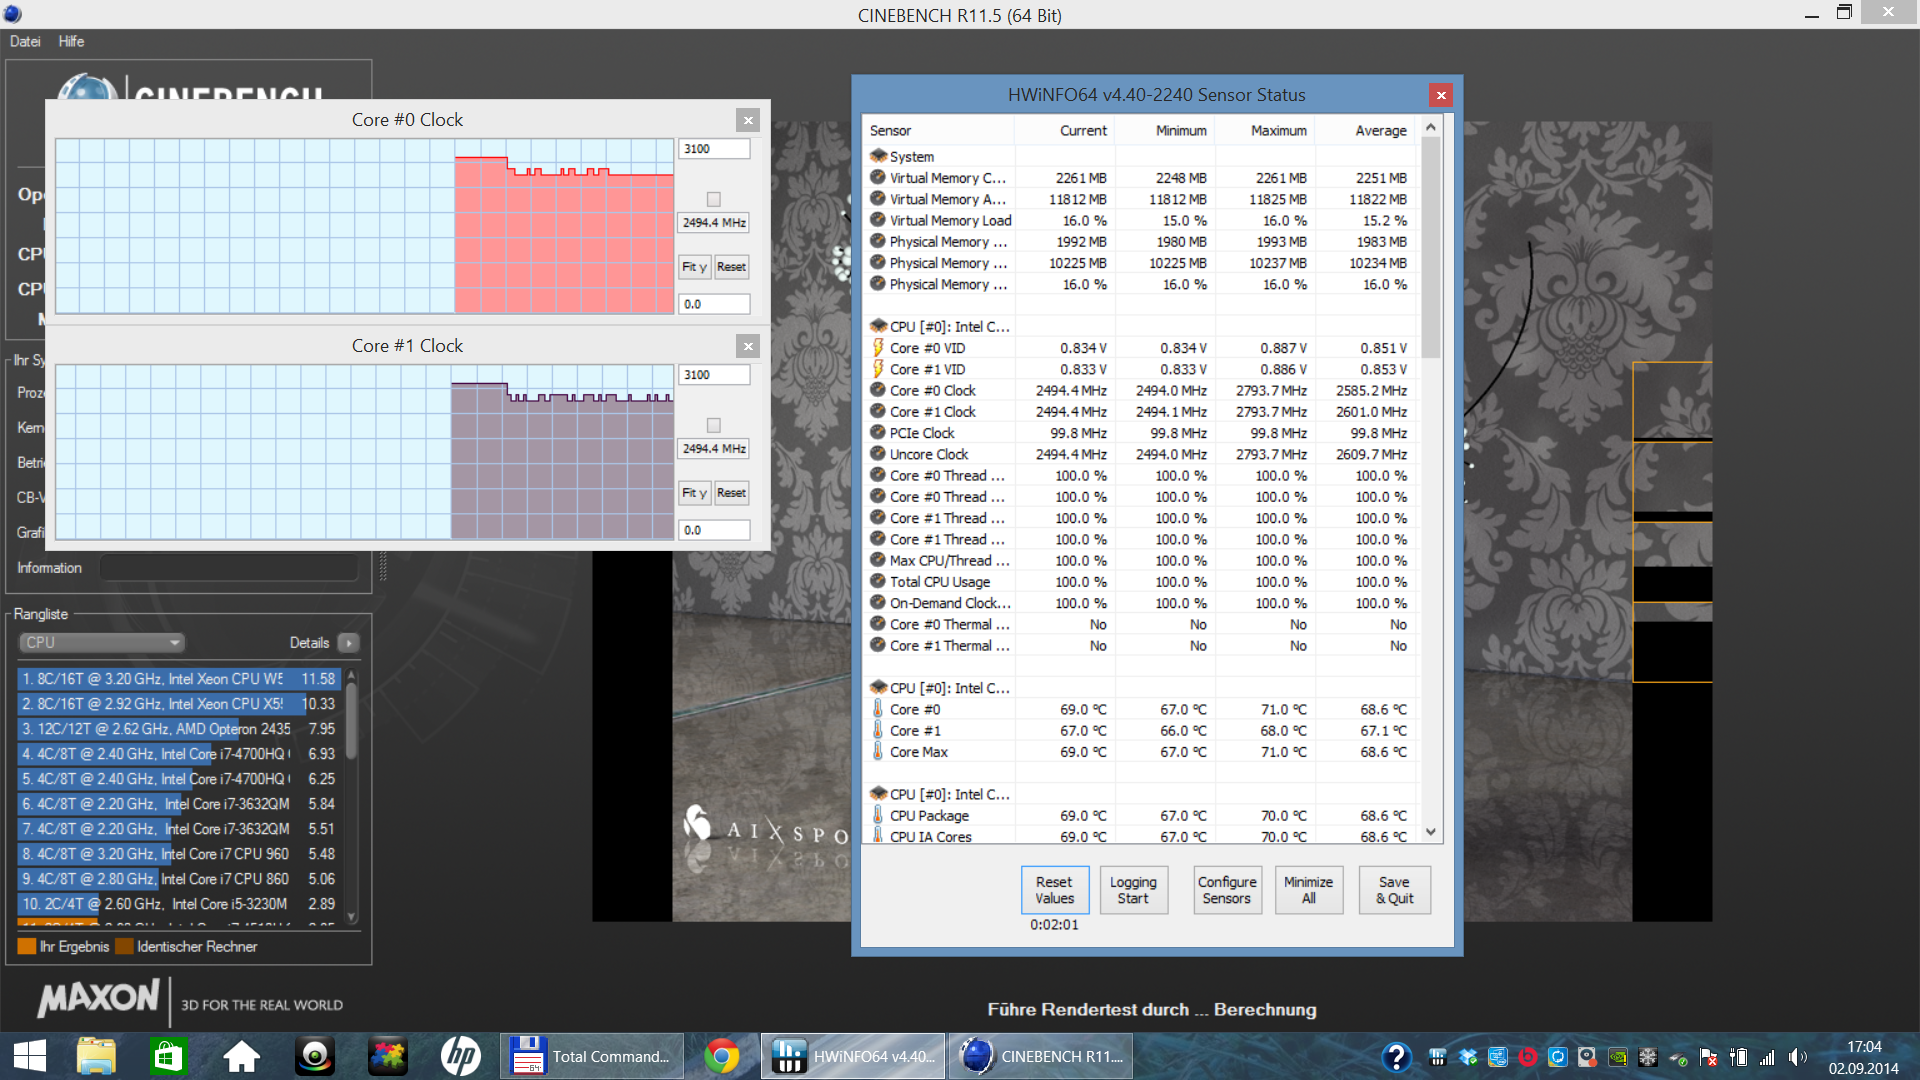The width and height of the screenshot is (1920, 1080).
Task: Click the 3100 max value field for Core #0
Action: [x=713, y=149]
